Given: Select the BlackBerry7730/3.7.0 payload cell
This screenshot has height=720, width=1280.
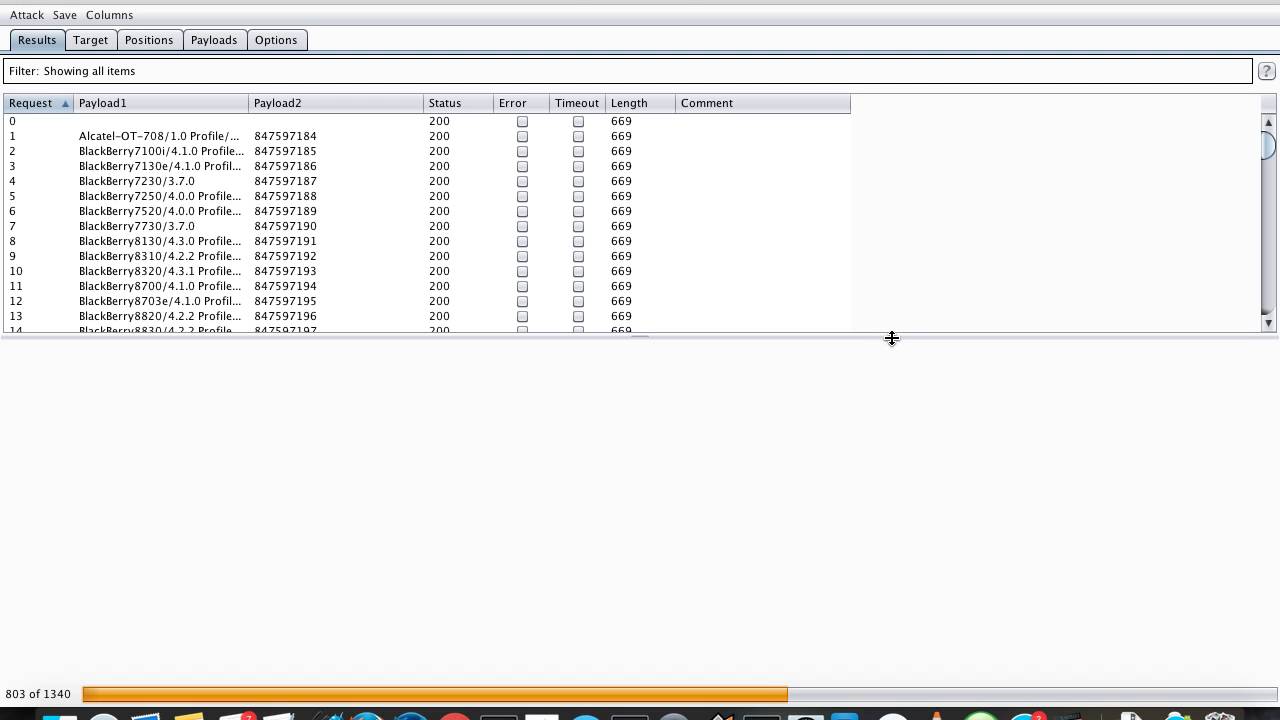Looking at the screenshot, I should coord(161,226).
